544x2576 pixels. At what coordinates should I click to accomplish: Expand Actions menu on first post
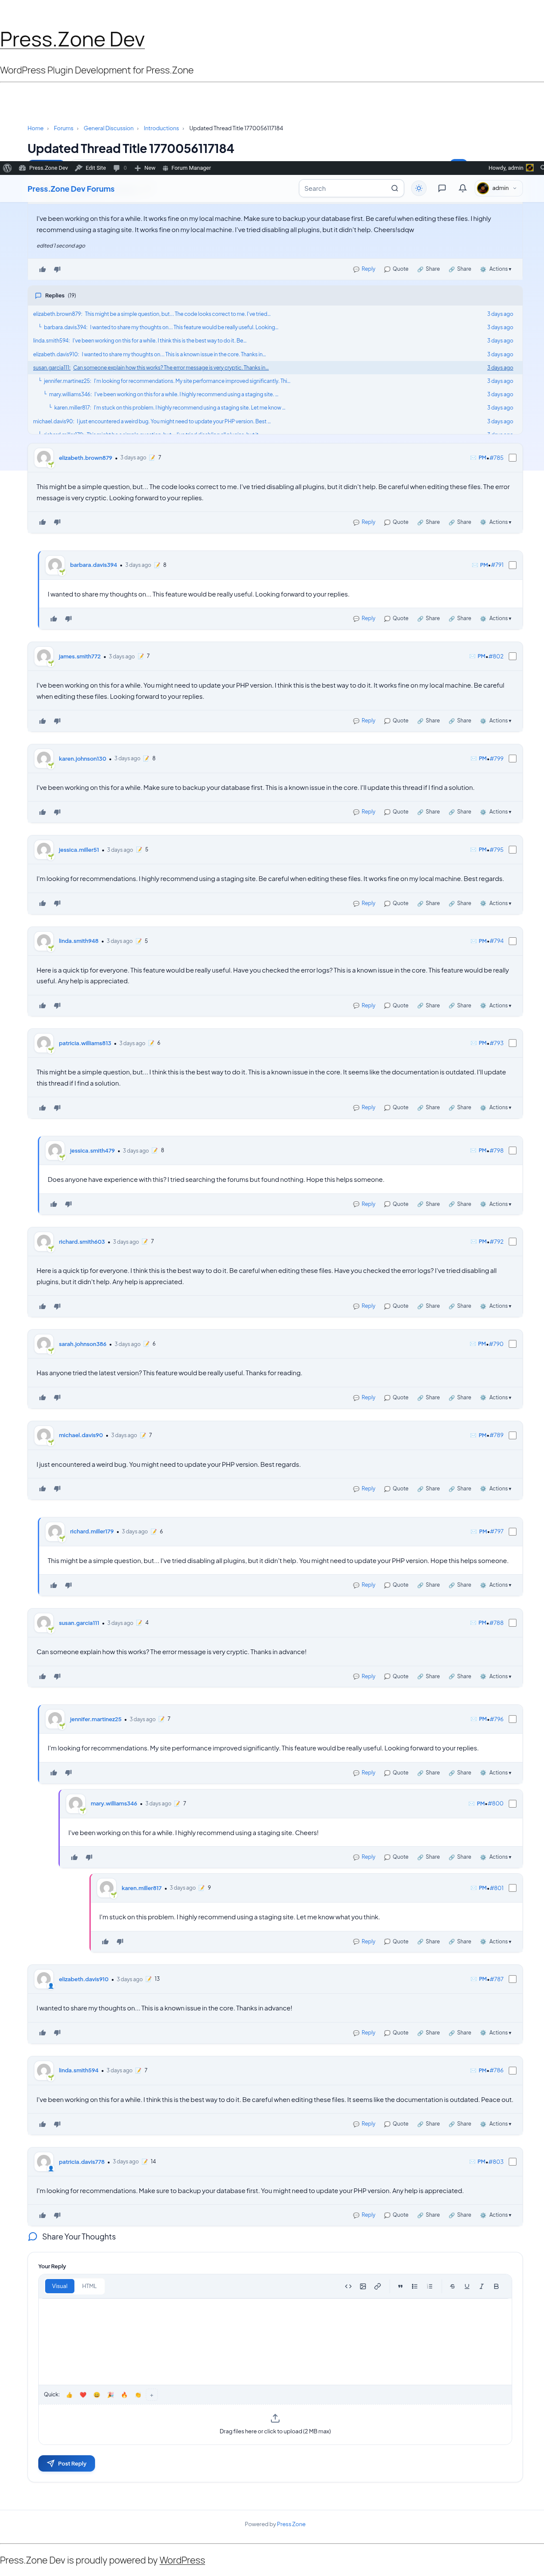click(499, 269)
